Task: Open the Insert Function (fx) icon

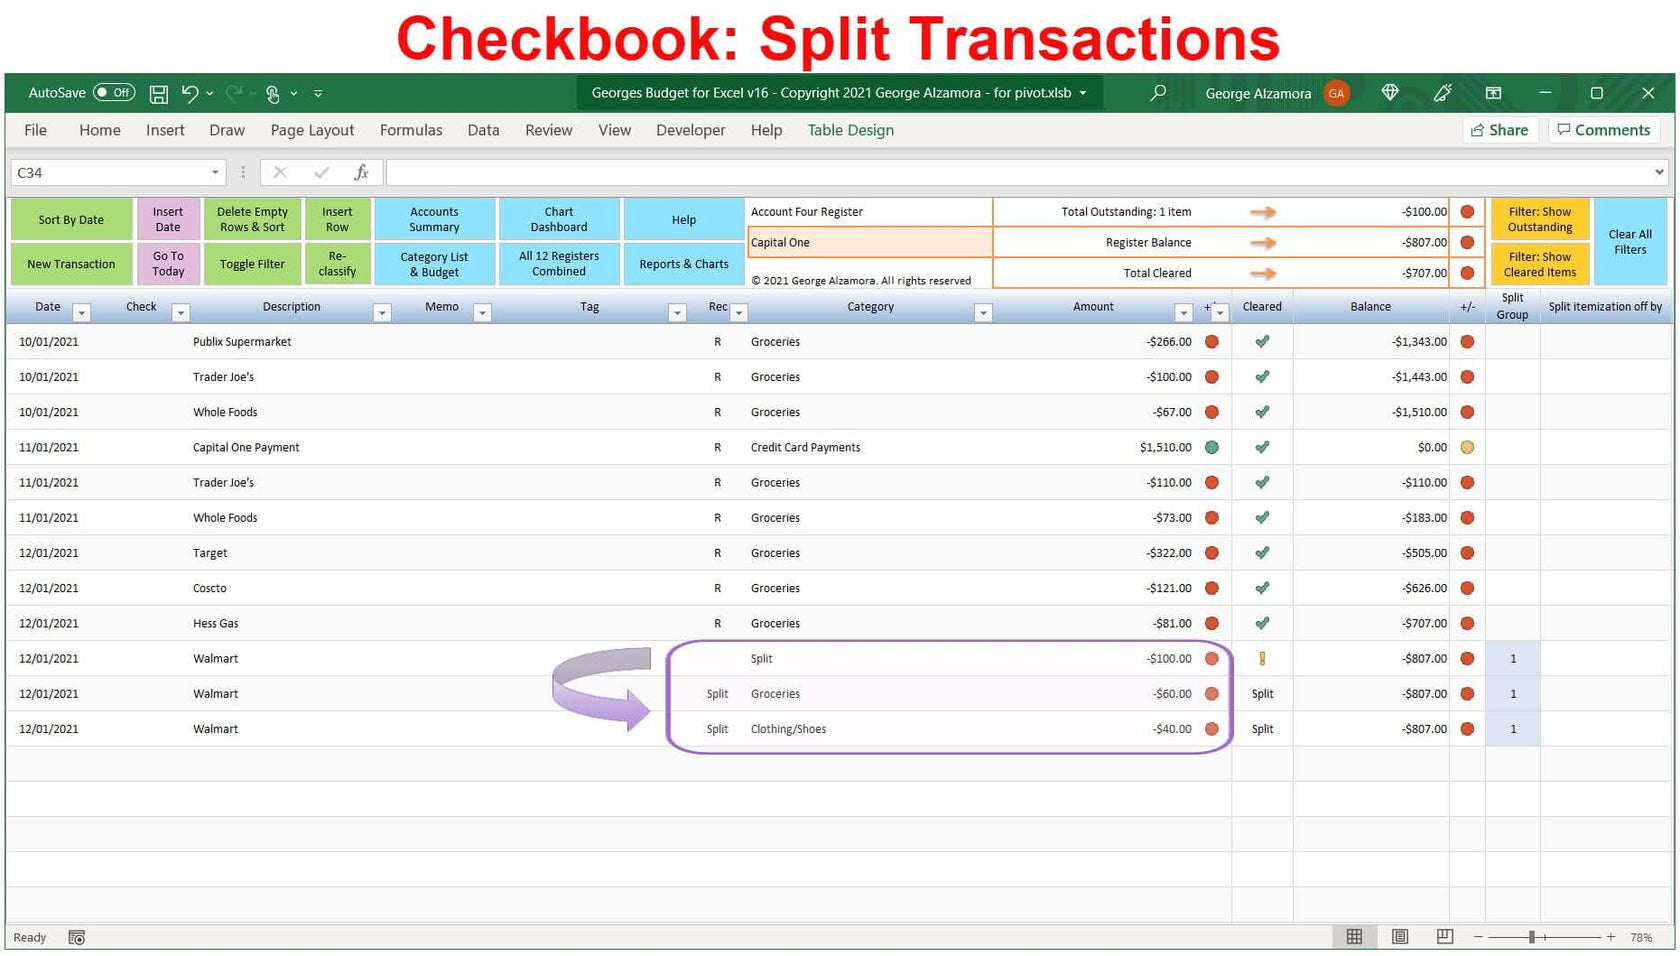Action: pos(361,172)
